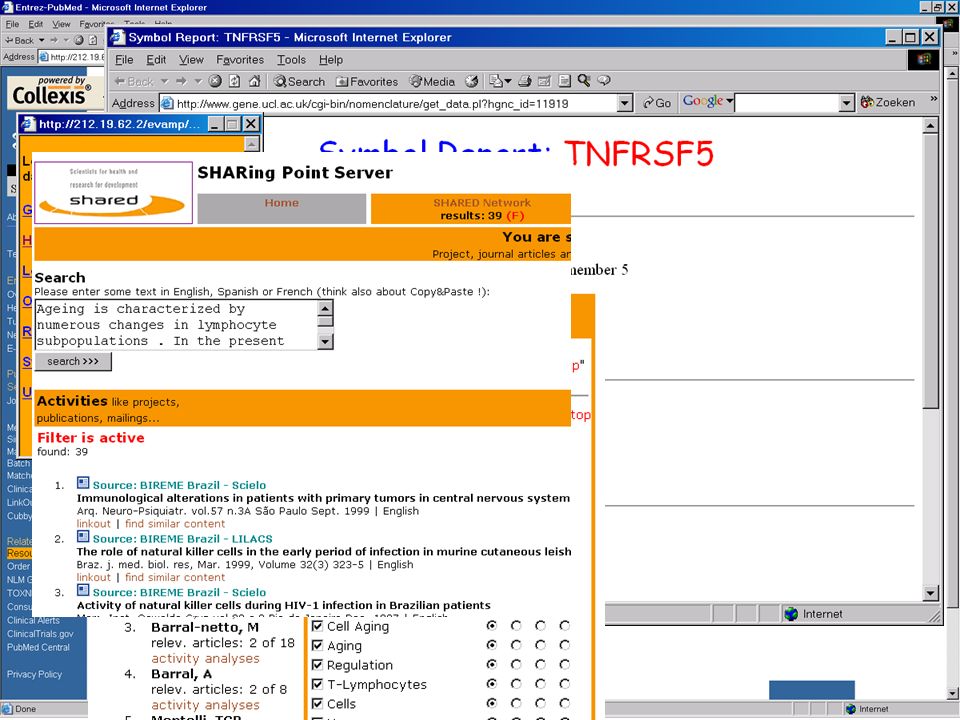
Task: Open View menu in Symbol Report window
Action: click(191, 60)
